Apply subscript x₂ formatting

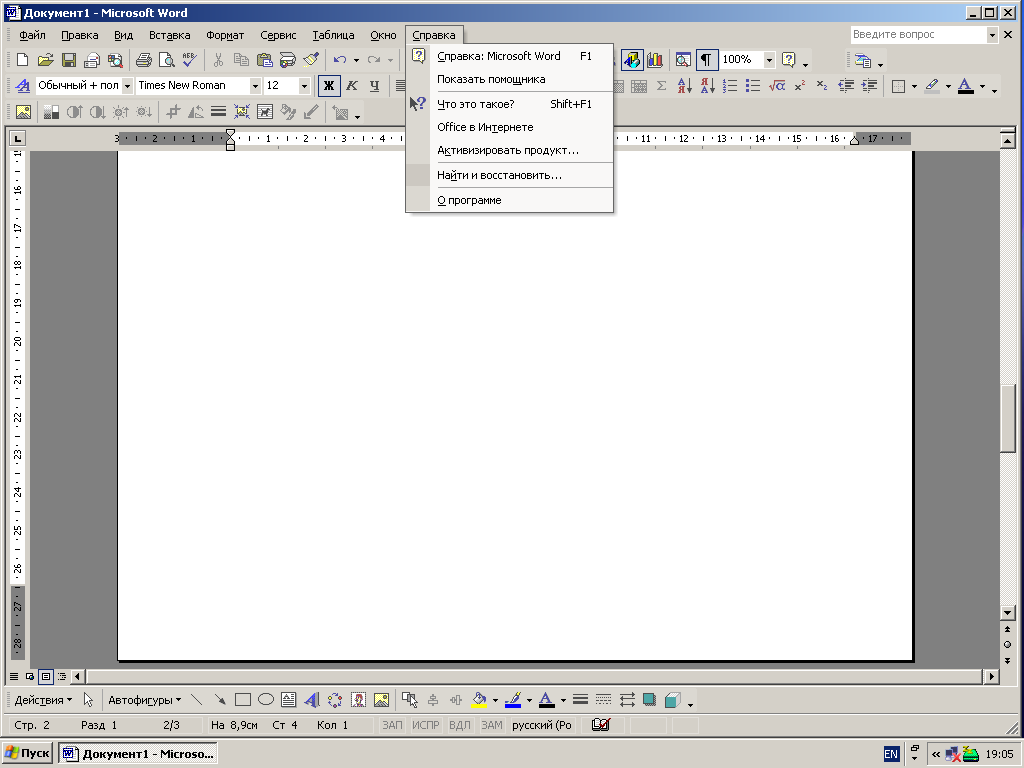pyautogui.click(x=822, y=86)
